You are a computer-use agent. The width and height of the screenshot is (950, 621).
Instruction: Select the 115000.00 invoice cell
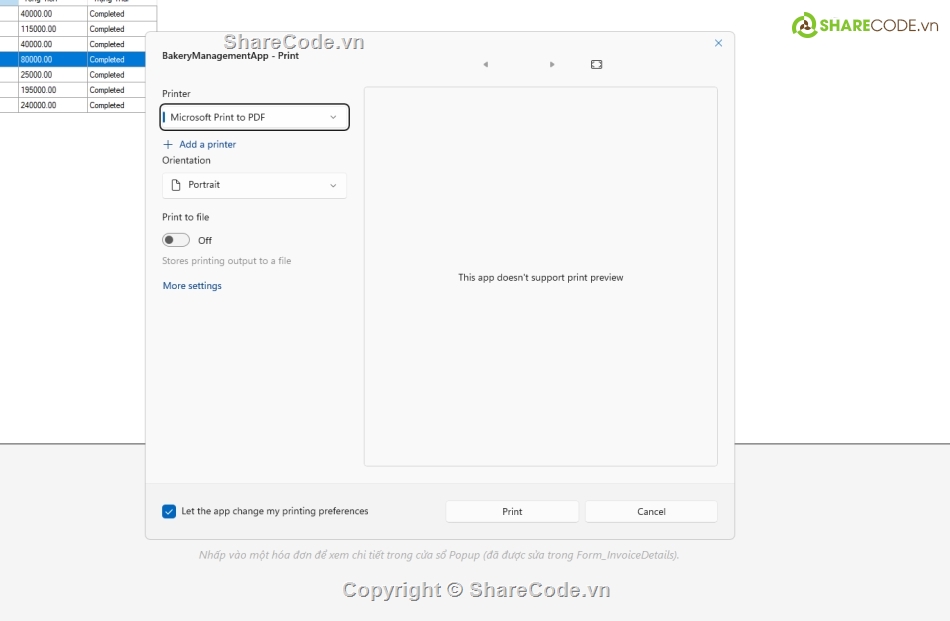(x=52, y=29)
